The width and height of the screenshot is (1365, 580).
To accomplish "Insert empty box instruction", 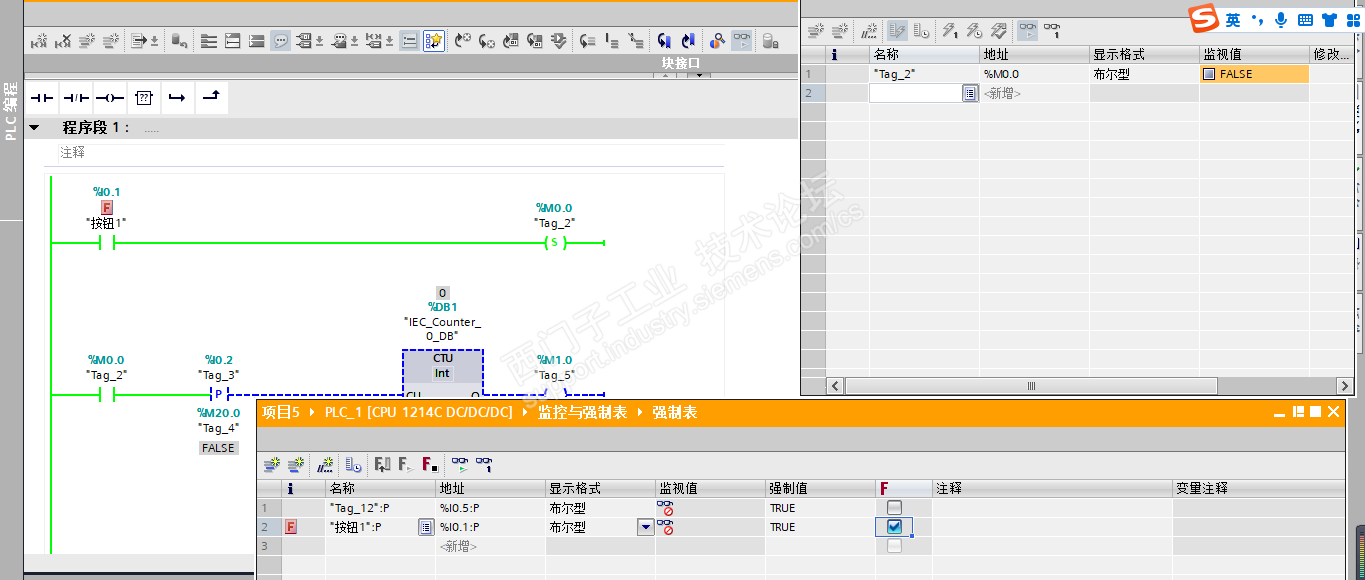I will [x=144, y=98].
